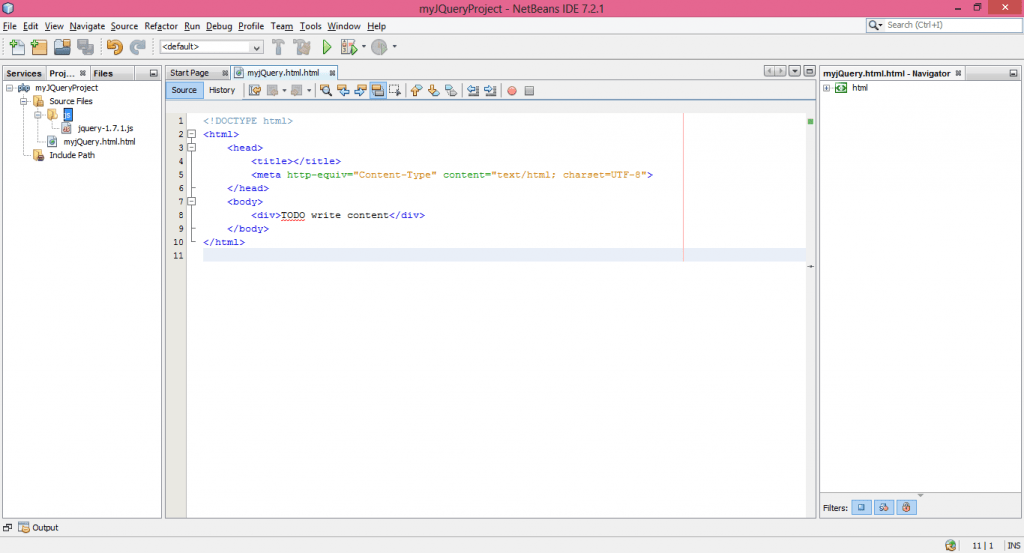Click the Find Selection magnifier icon

(326, 91)
